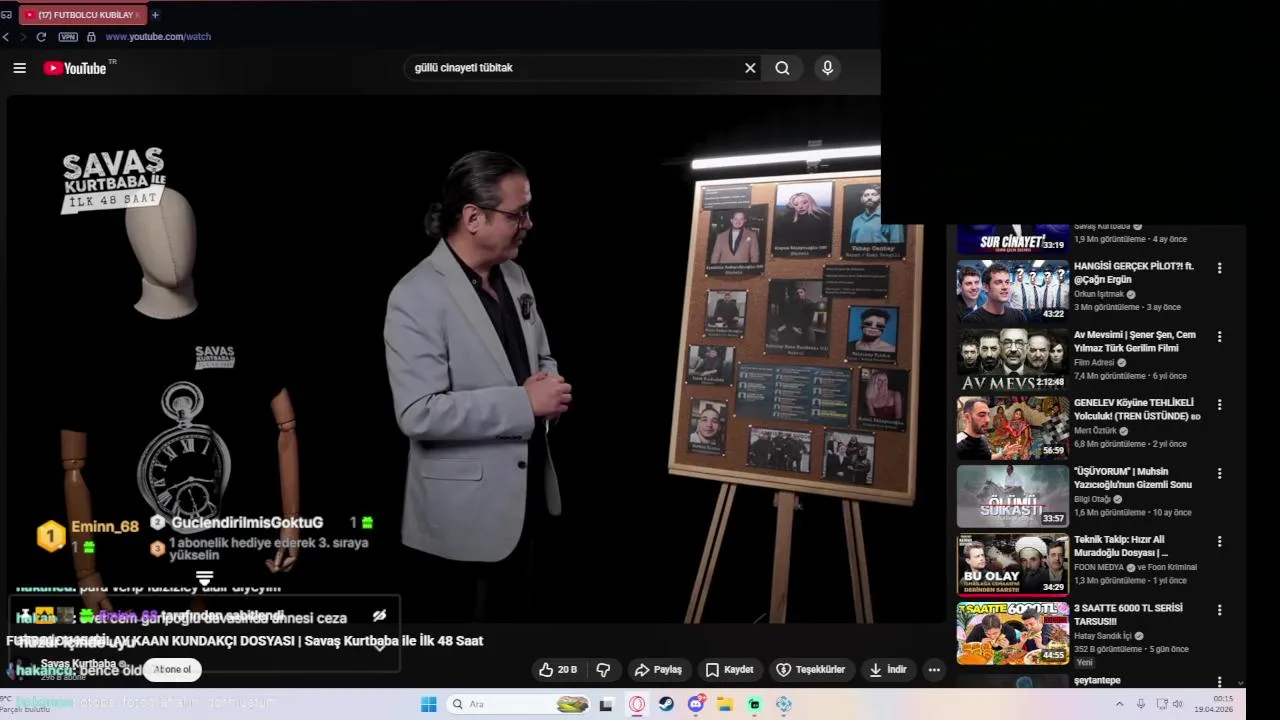
Task: Open Opera browser from taskbar
Action: (637, 704)
